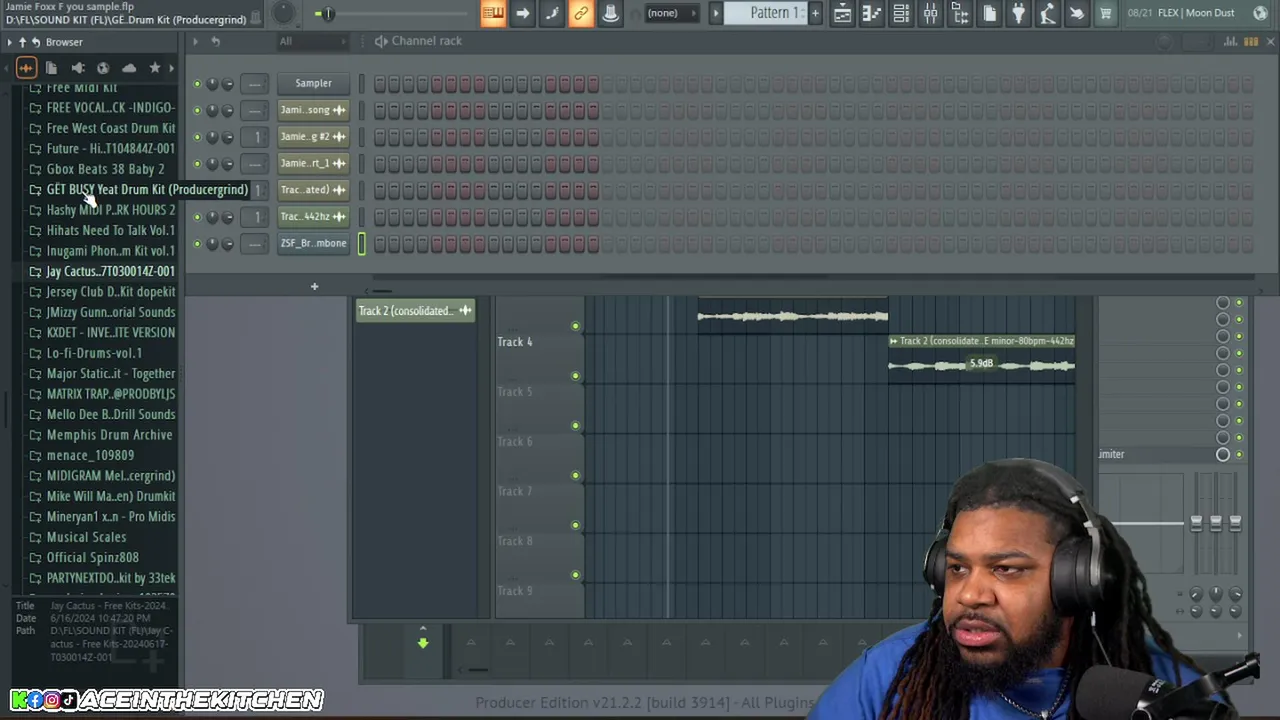Open the Playlist view from toolbar
Image resolution: width=1280 pixels, height=720 pixels.
click(842, 13)
